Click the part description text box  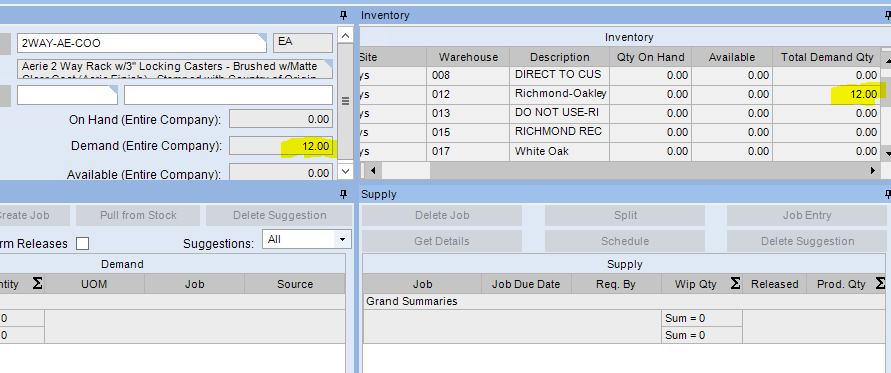point(175,69)
